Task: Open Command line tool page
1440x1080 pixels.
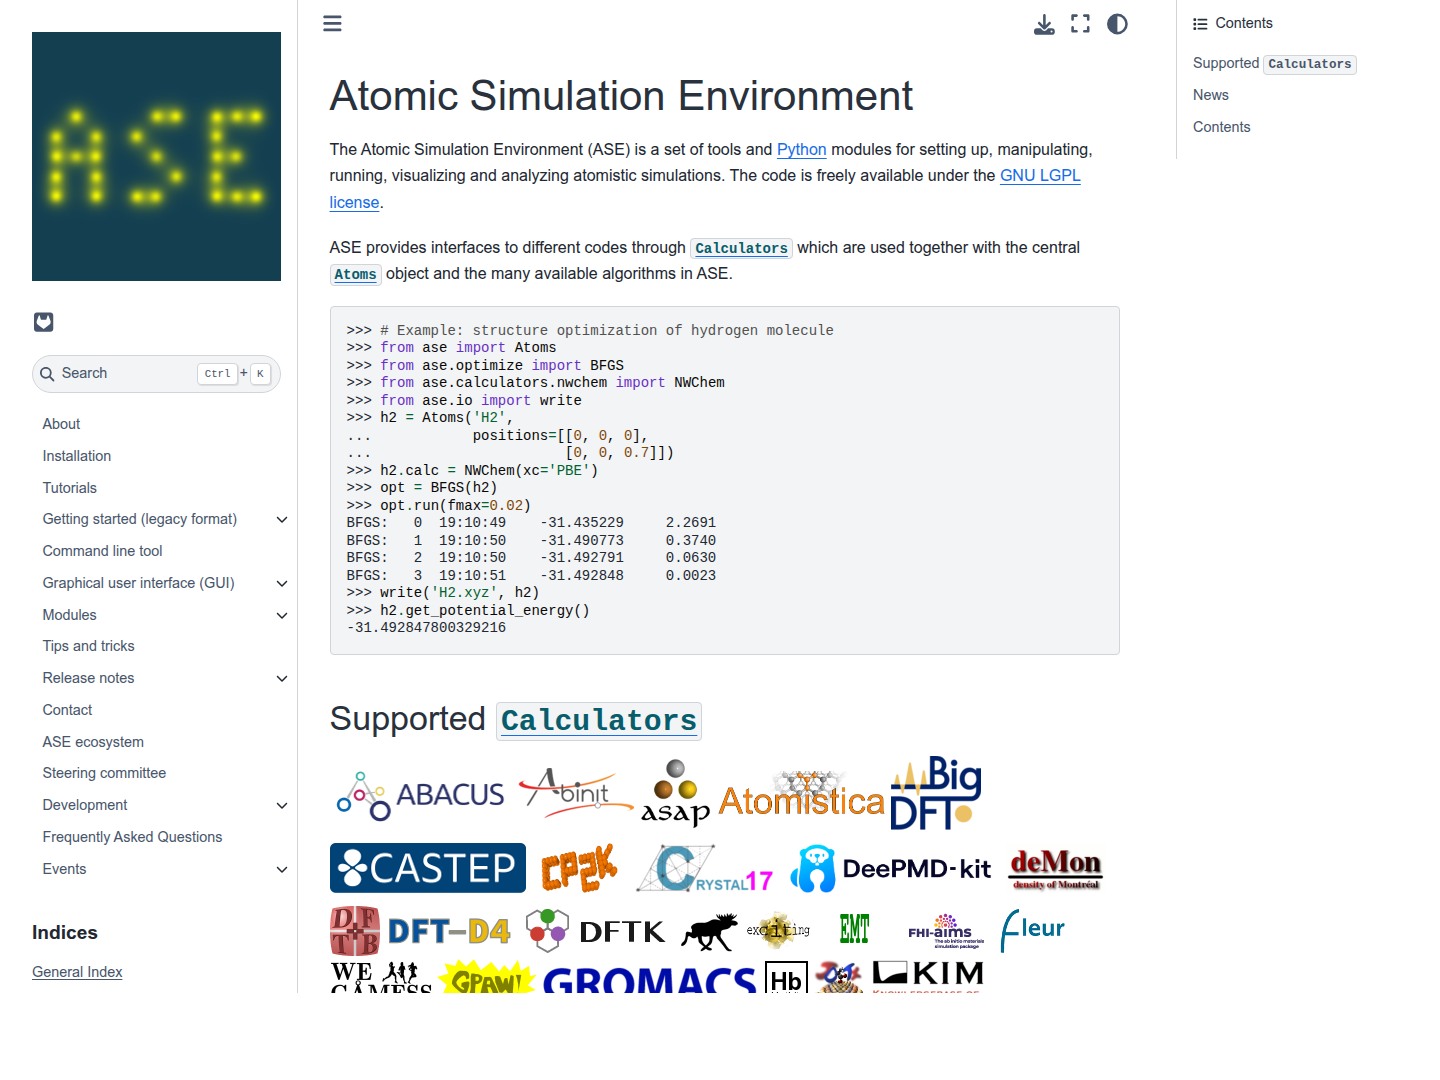Action: point(102,551)
